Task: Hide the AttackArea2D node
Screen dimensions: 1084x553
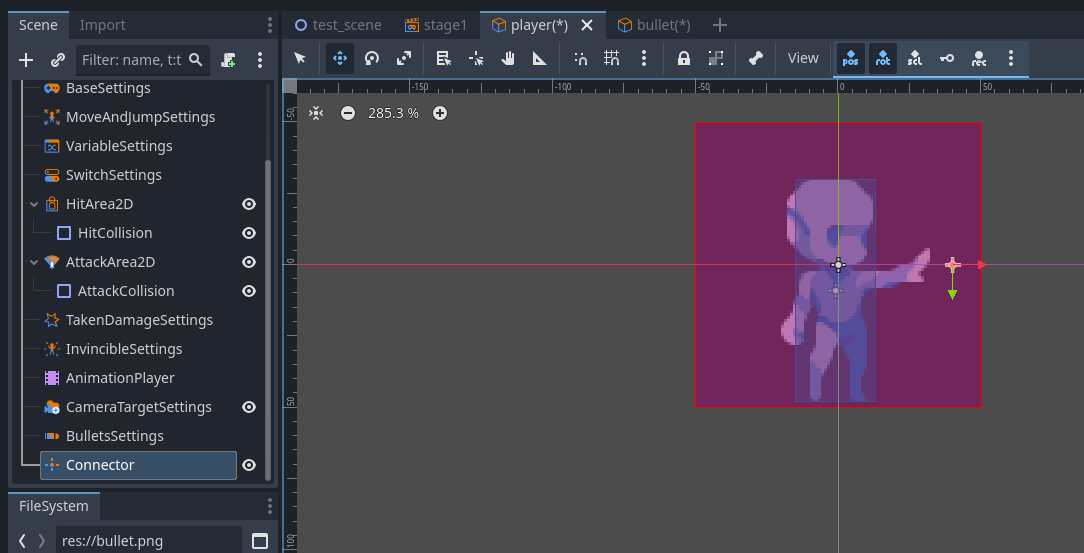Action: point(249,262)
